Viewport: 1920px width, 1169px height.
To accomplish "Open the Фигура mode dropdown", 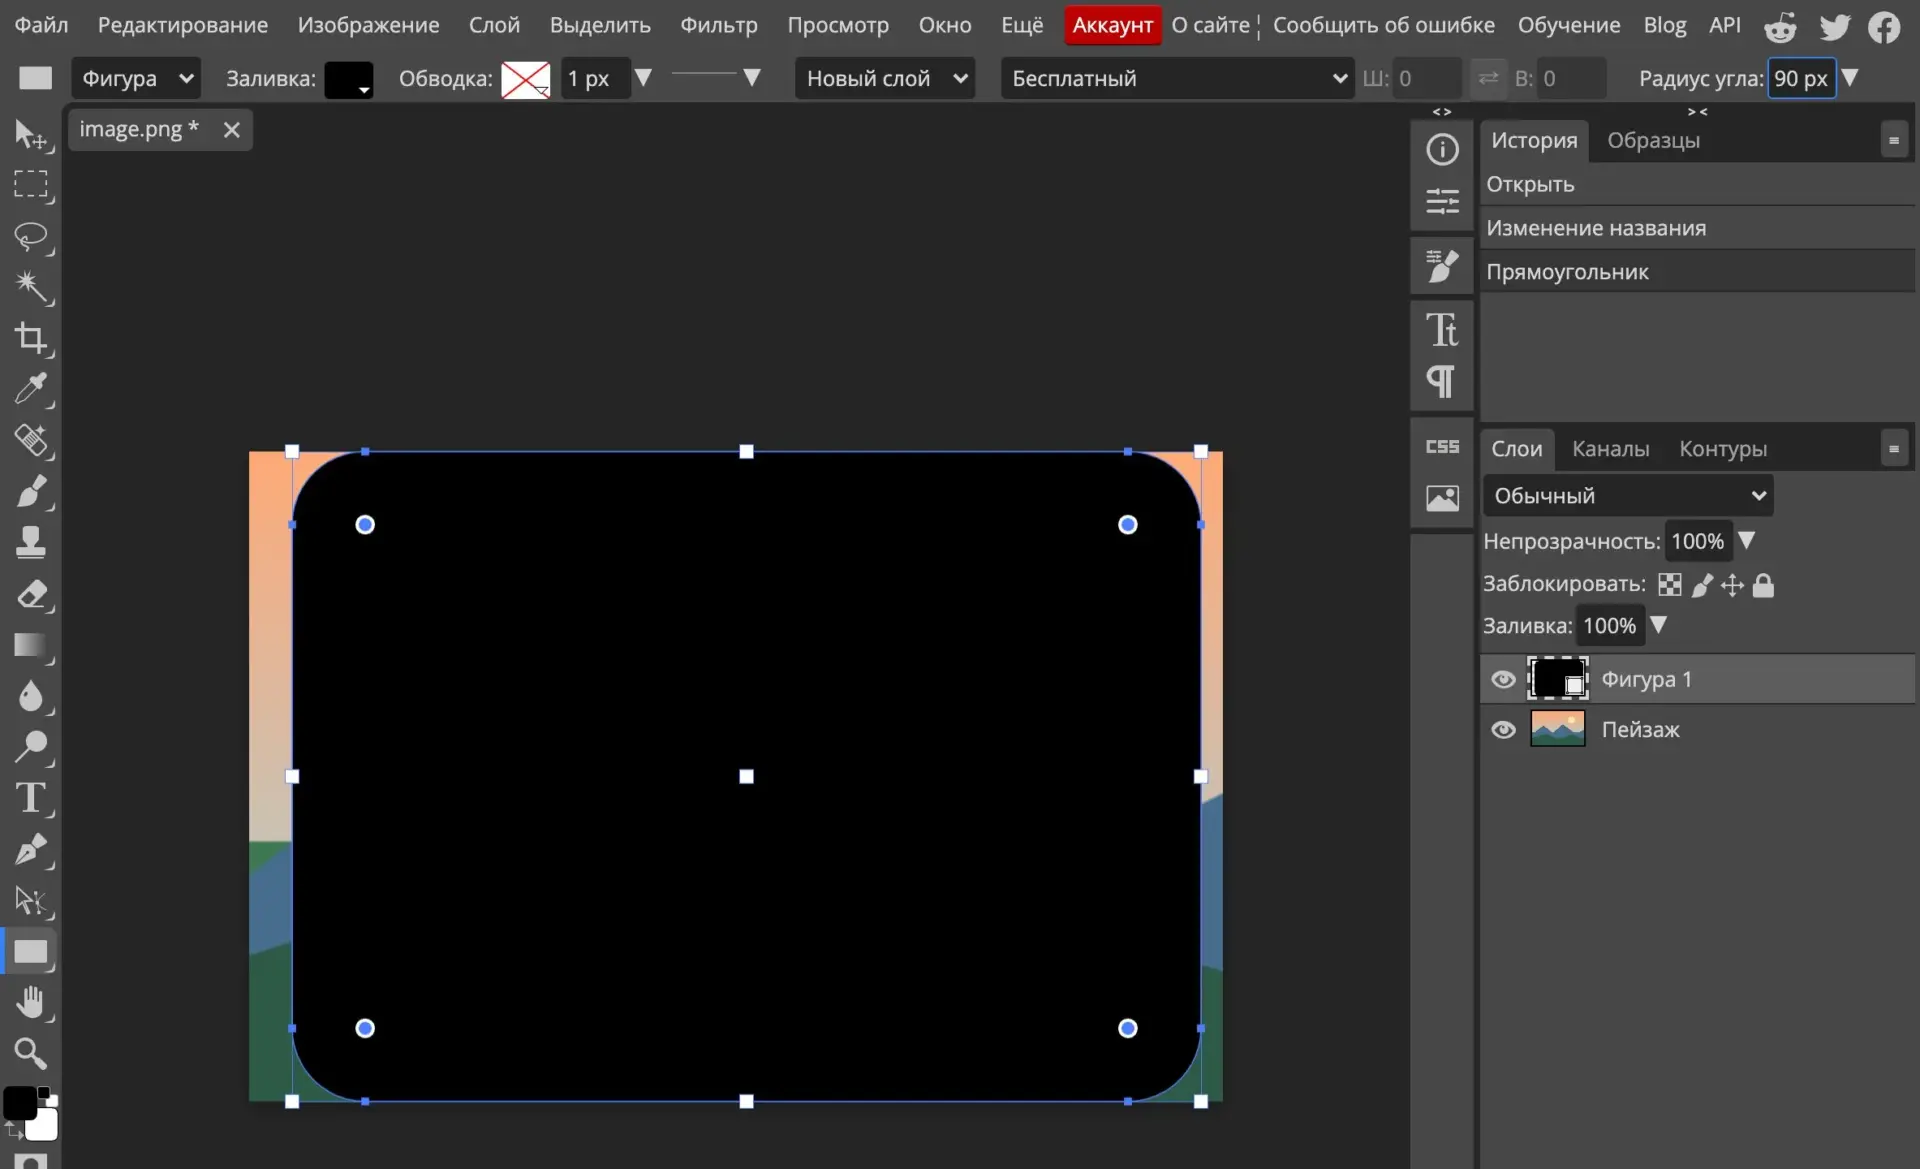I will (136, 78).
